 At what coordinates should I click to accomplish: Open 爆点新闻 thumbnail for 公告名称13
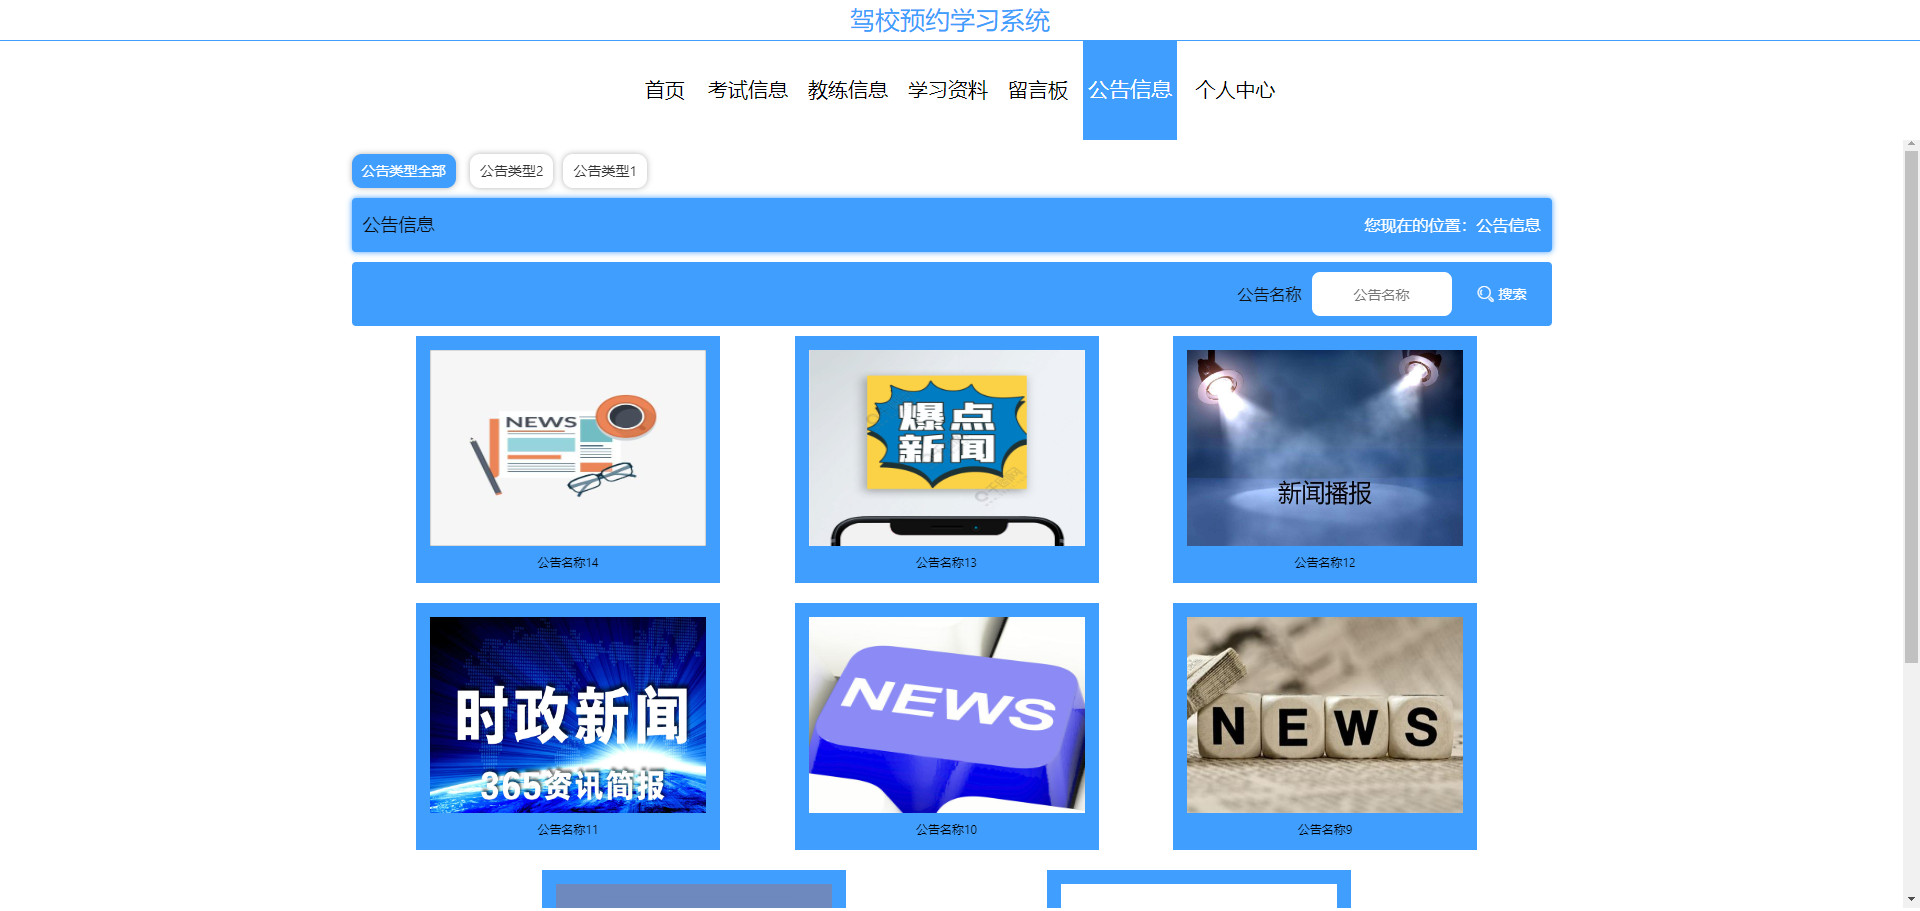click(947, 448)
